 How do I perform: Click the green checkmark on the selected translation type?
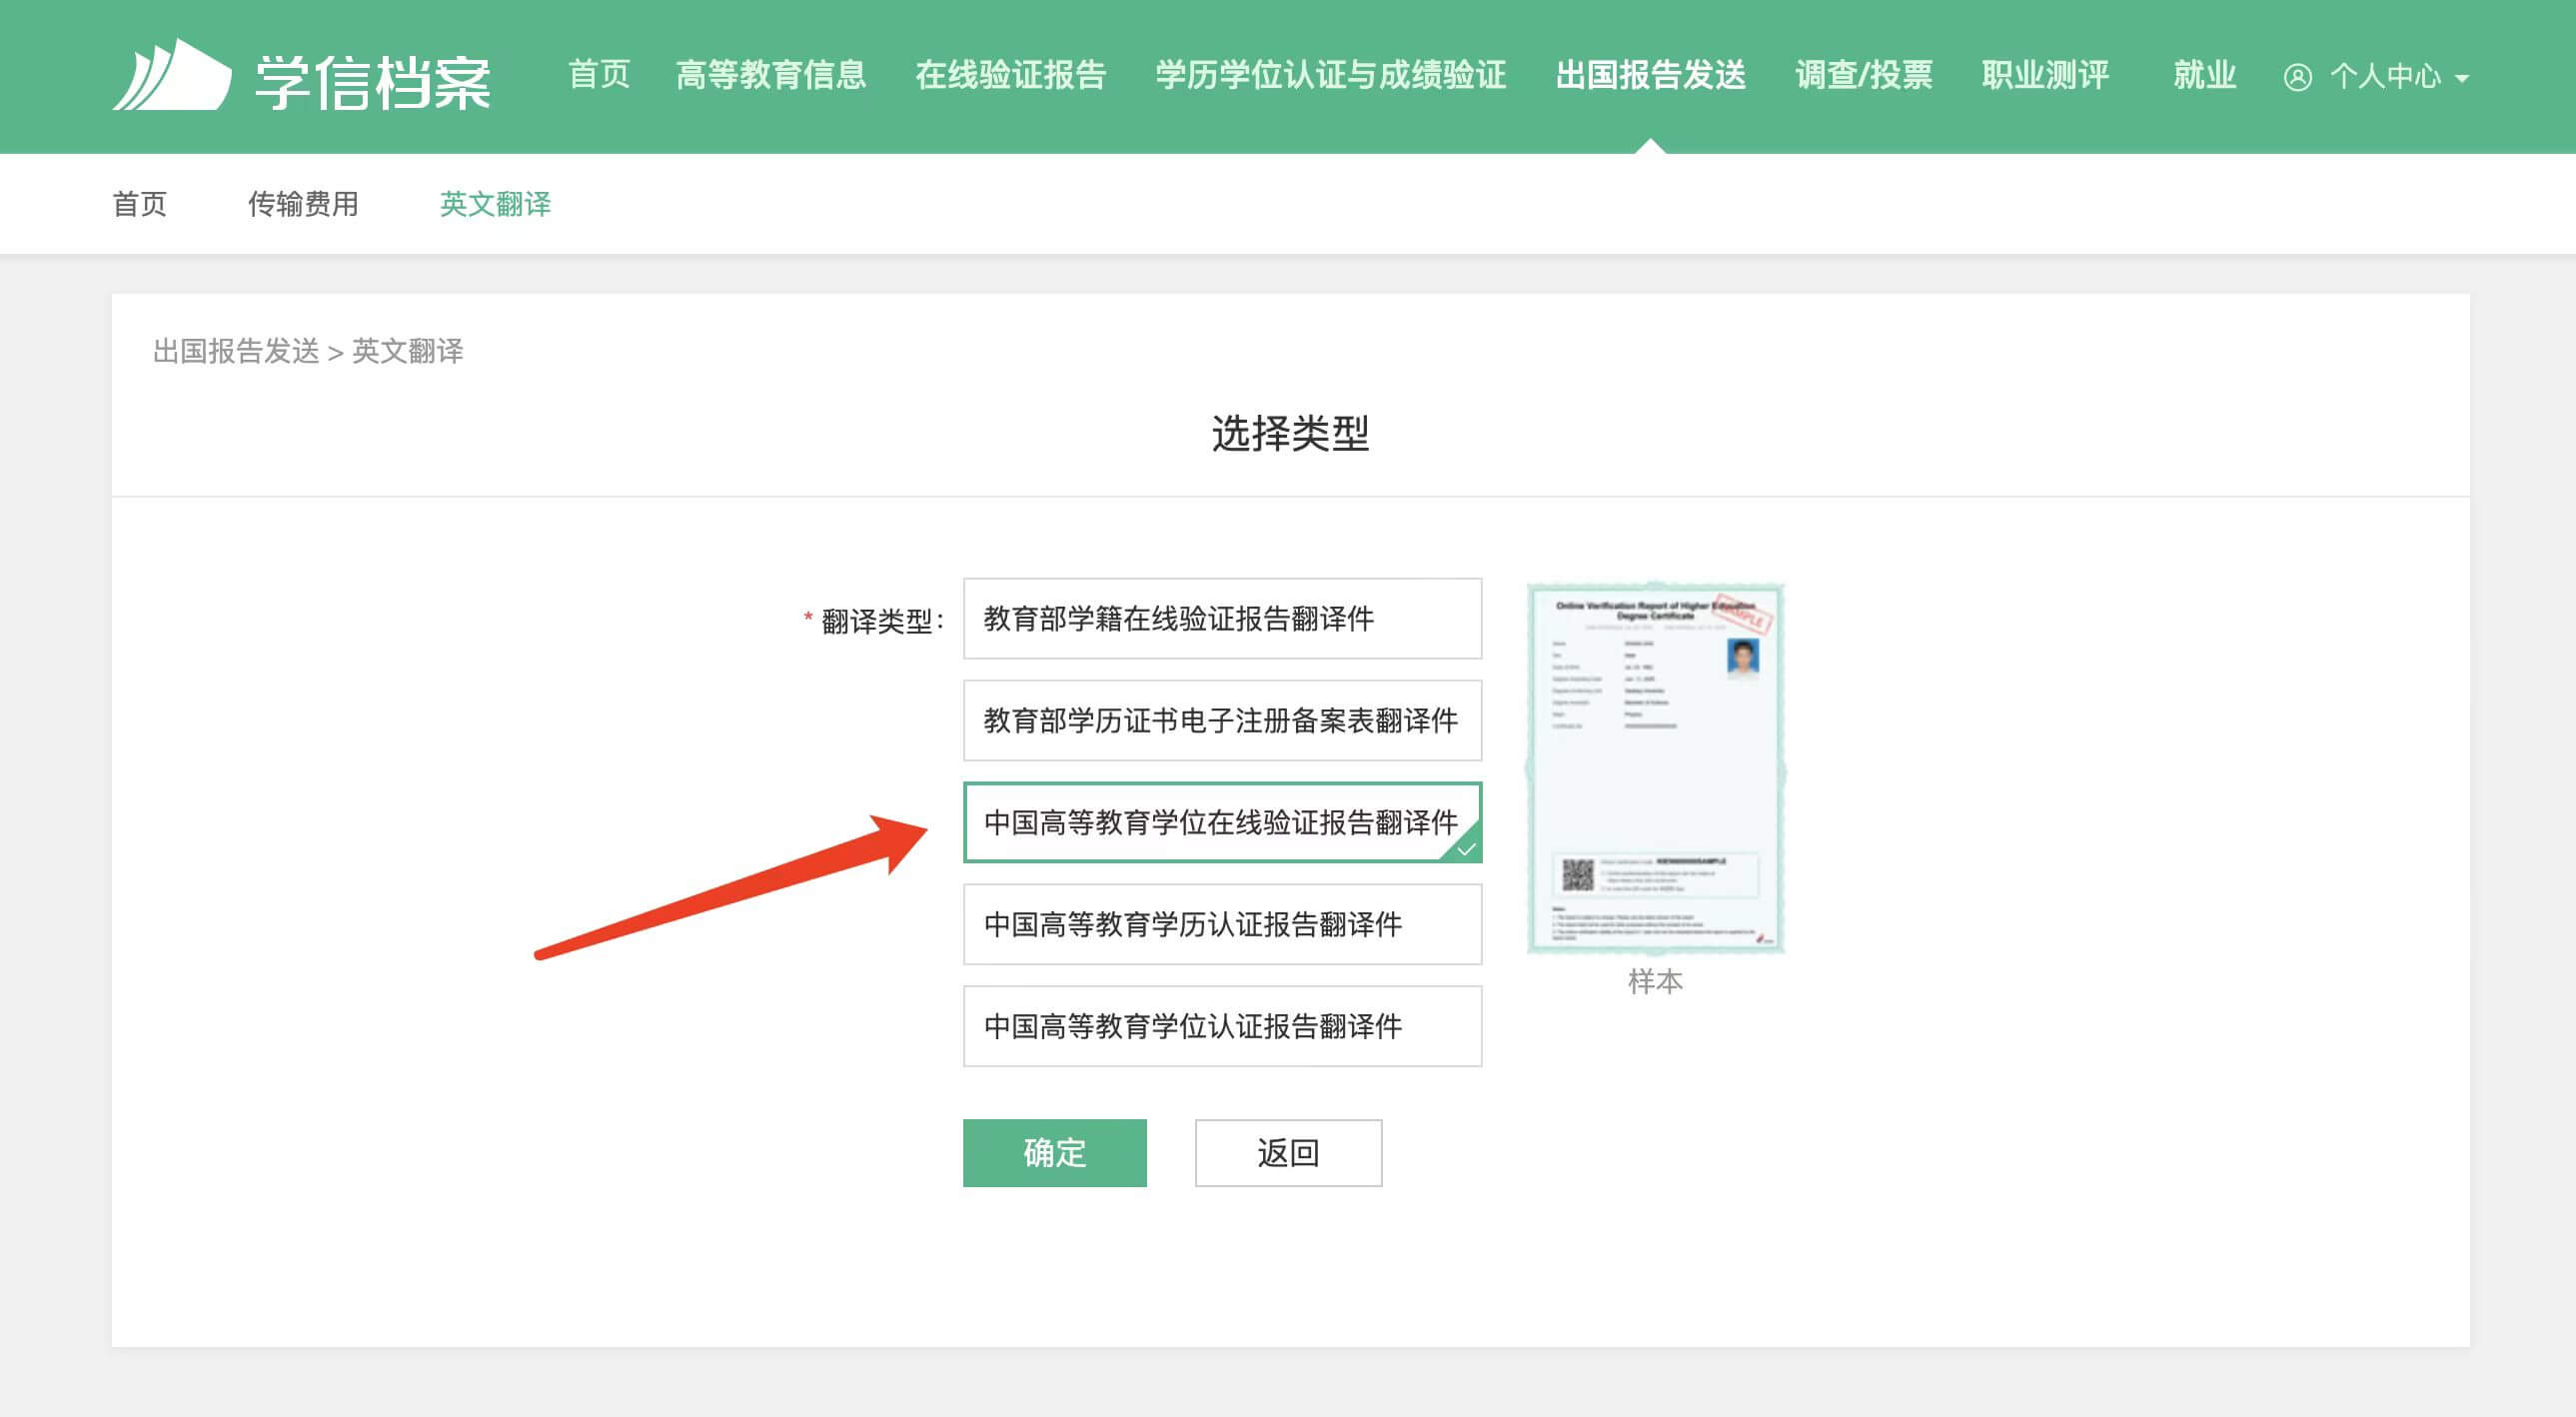(1467, 850)
